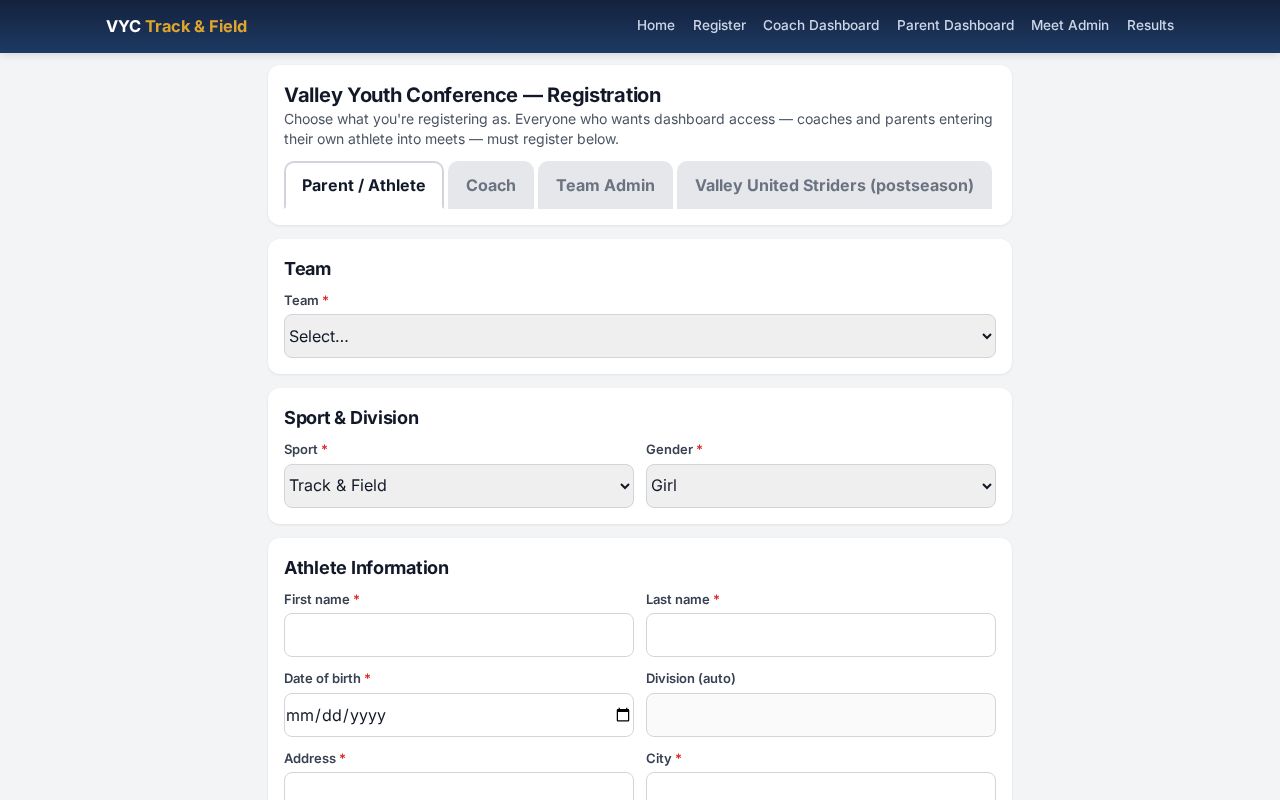Open the Sport dropdown showing Track & Field

[x=459, y=486]
